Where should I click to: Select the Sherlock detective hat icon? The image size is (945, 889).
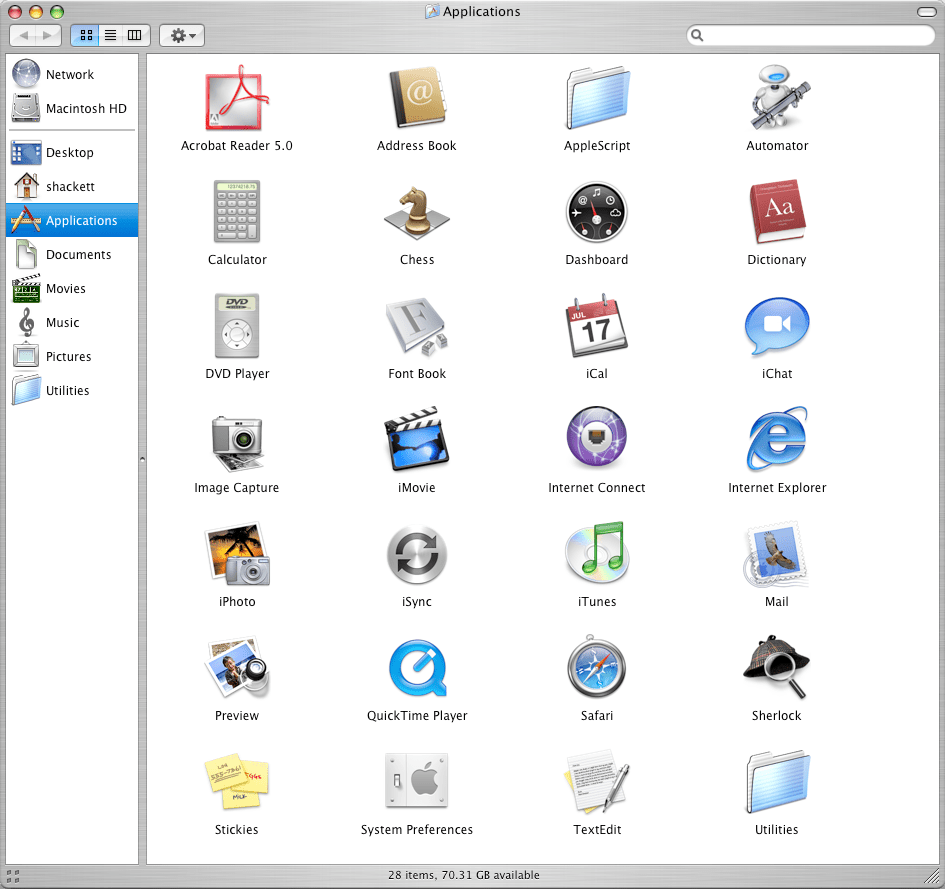point(777,668)
